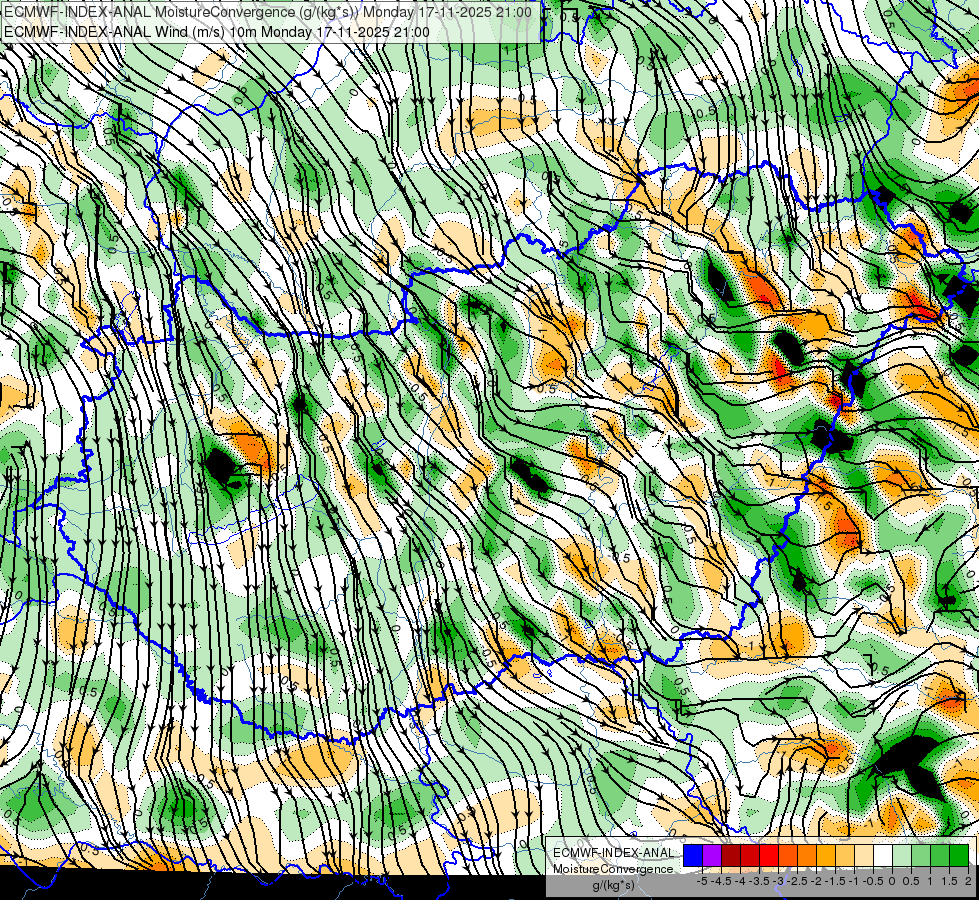This screenshot has height=900, width=979.
Task: Click the legend tick value '-4'
Action: click(x=740, y=881)
